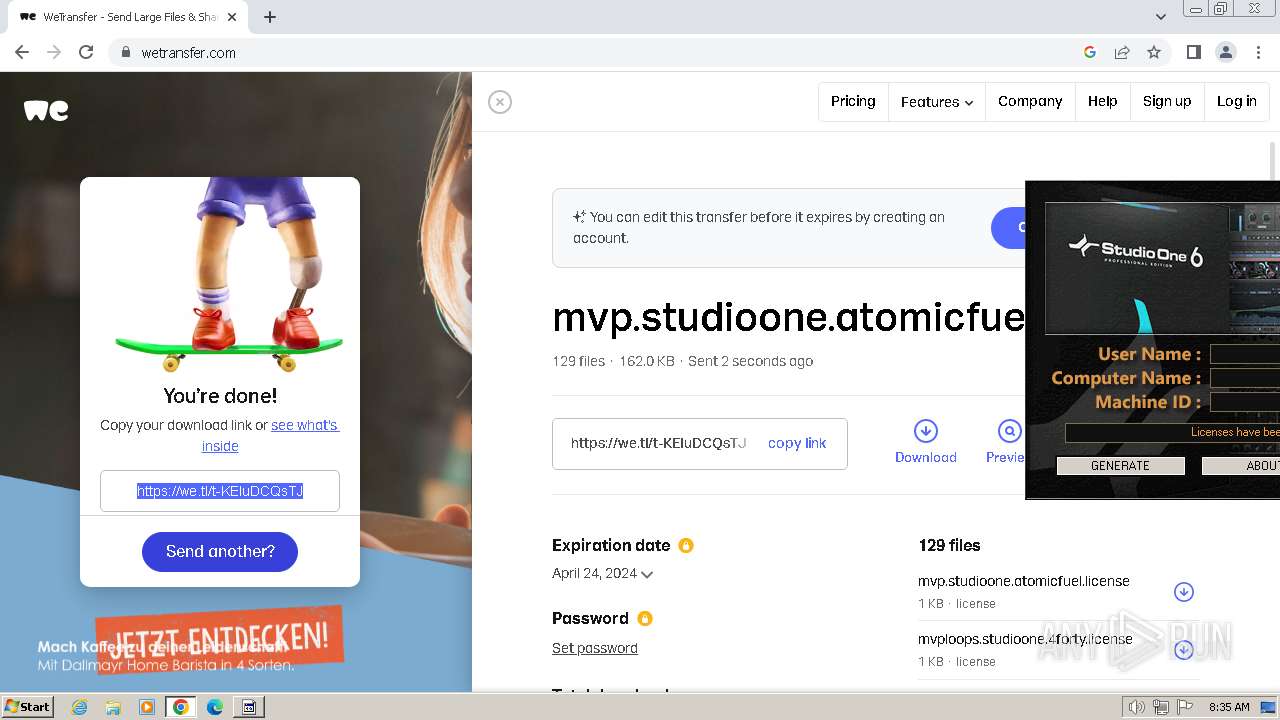The width and height of the screenshot is (1280, 720).
Task: Click the premium badge next to Expiration date
Action: click(686, 546)
